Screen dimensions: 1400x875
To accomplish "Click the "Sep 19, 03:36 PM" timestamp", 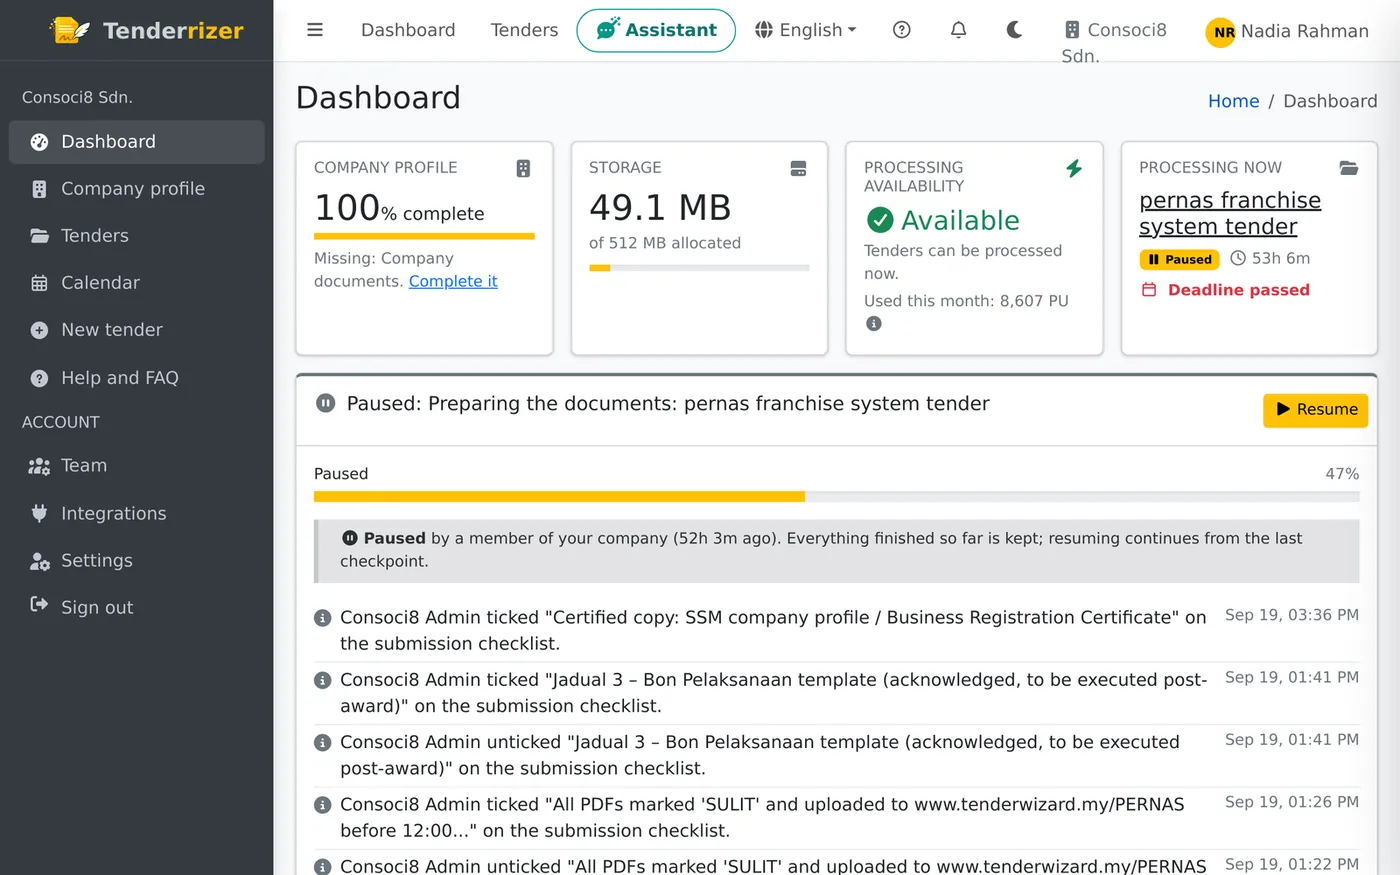I will [x=1292, y=615].
